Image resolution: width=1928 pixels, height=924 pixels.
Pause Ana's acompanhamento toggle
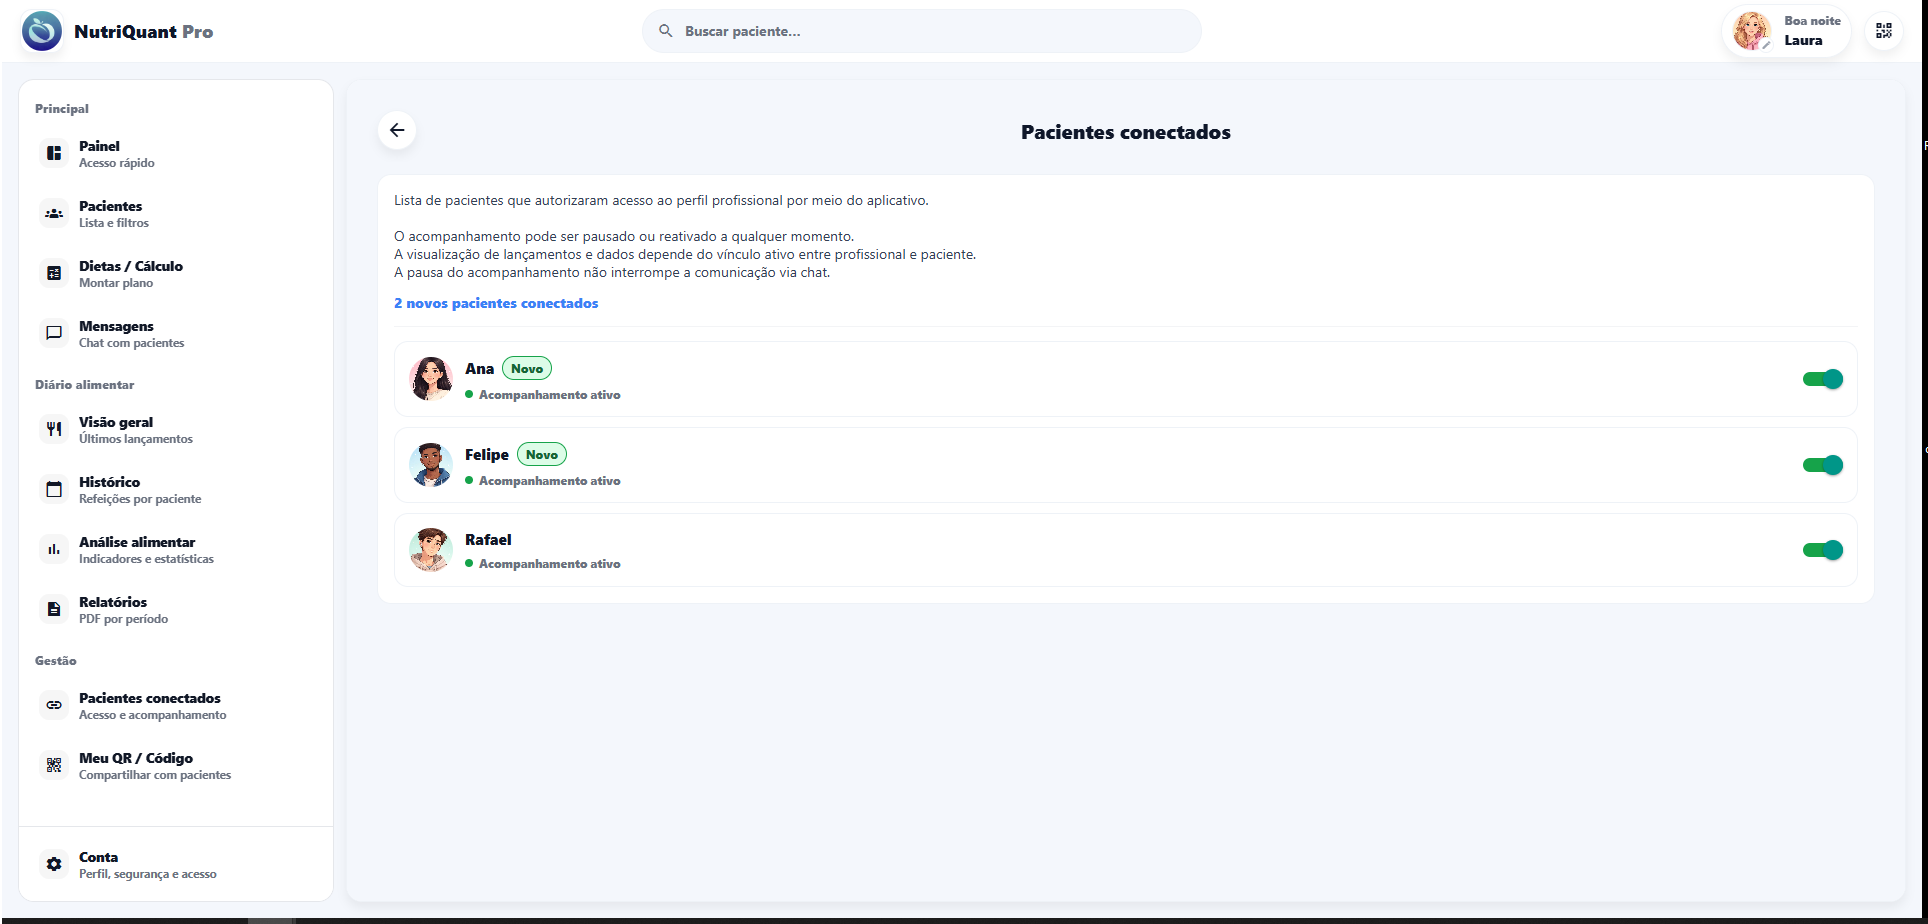pos(1822,379)
